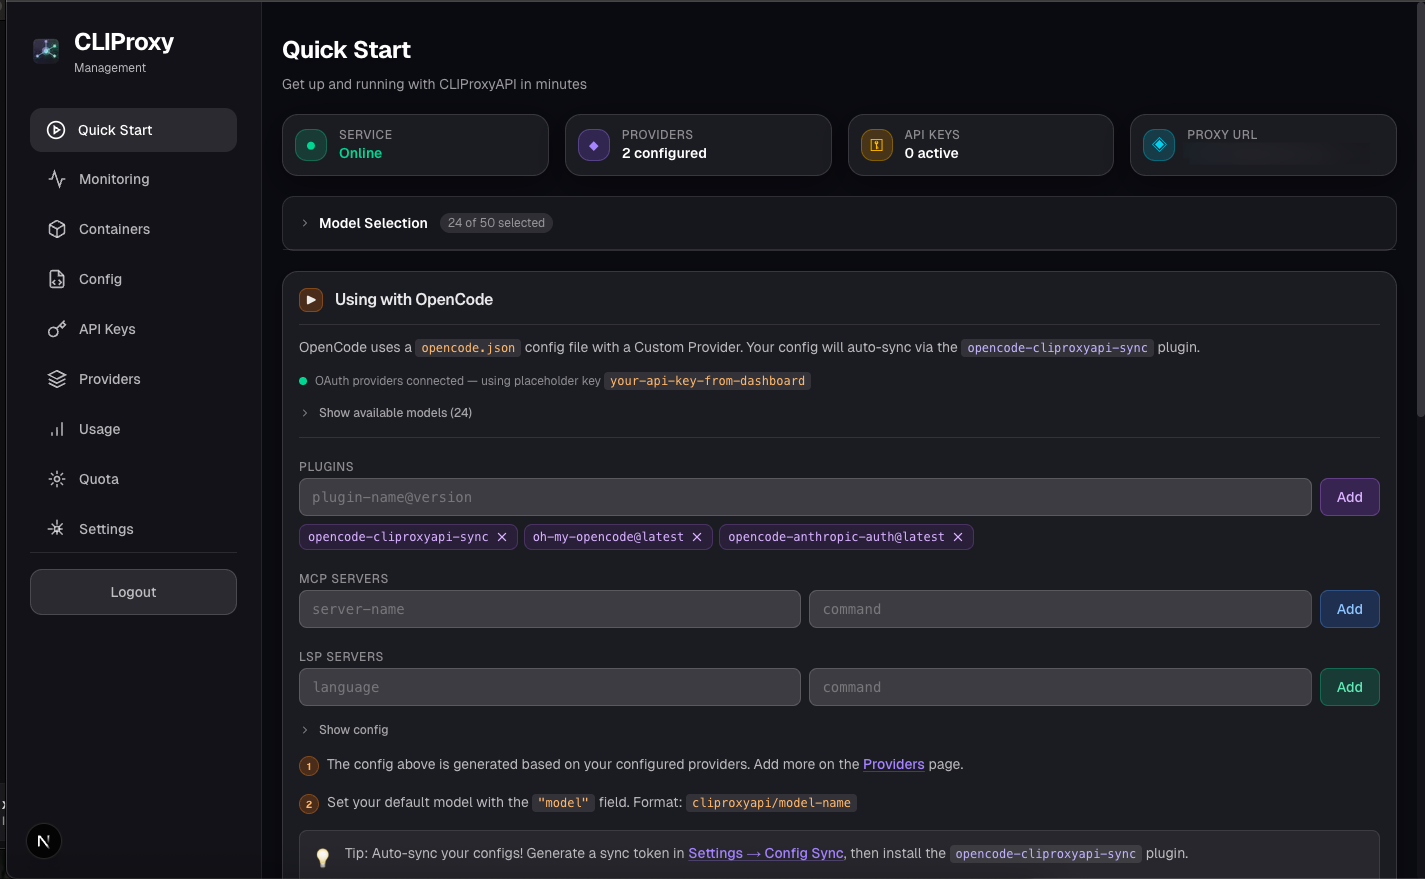1425x879 pixels.
Task: Click the CLIProxy logo icon
Action: 46,50
